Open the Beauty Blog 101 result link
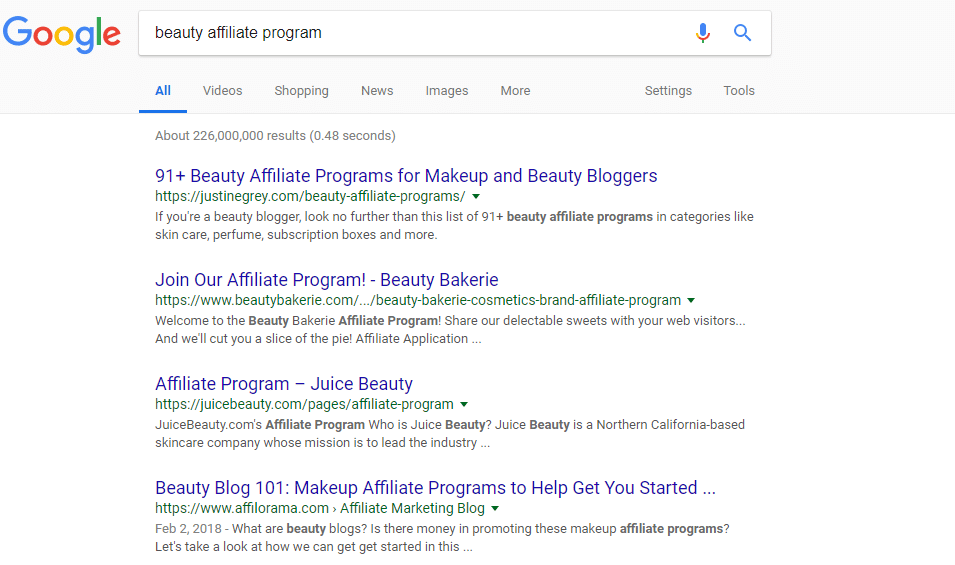 [x=435, y=488]
